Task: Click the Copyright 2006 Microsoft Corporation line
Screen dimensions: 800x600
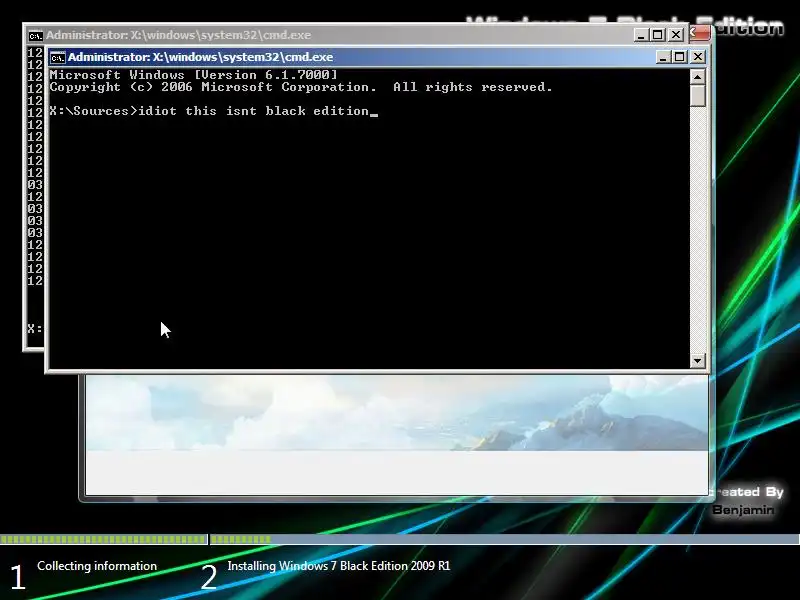Action: [301, 87]
